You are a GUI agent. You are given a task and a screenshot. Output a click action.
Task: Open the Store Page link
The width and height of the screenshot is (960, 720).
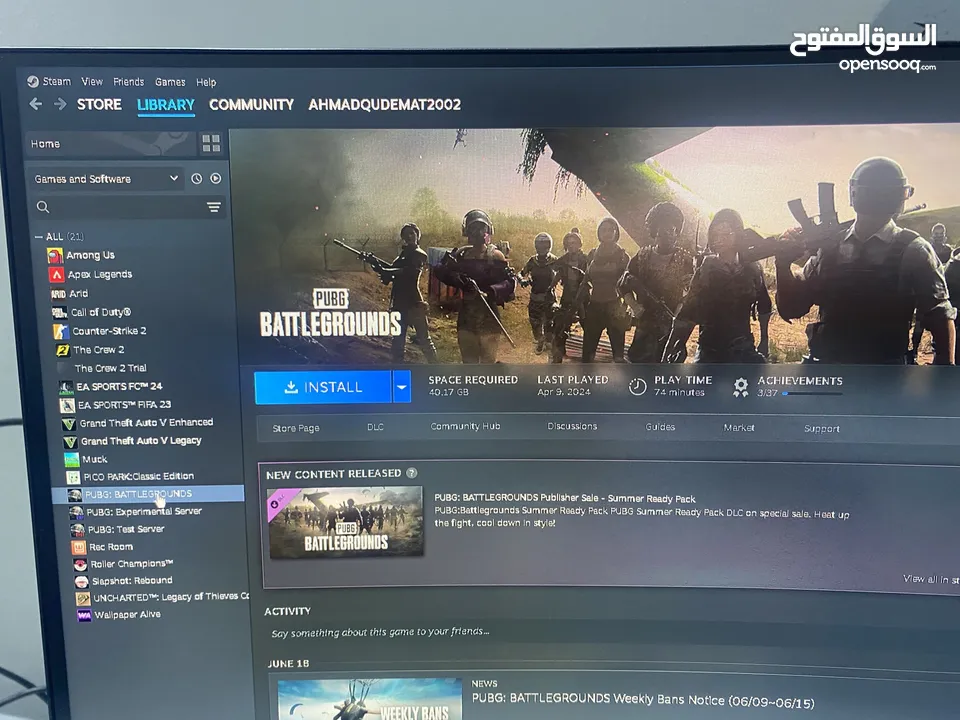[296, 428]
